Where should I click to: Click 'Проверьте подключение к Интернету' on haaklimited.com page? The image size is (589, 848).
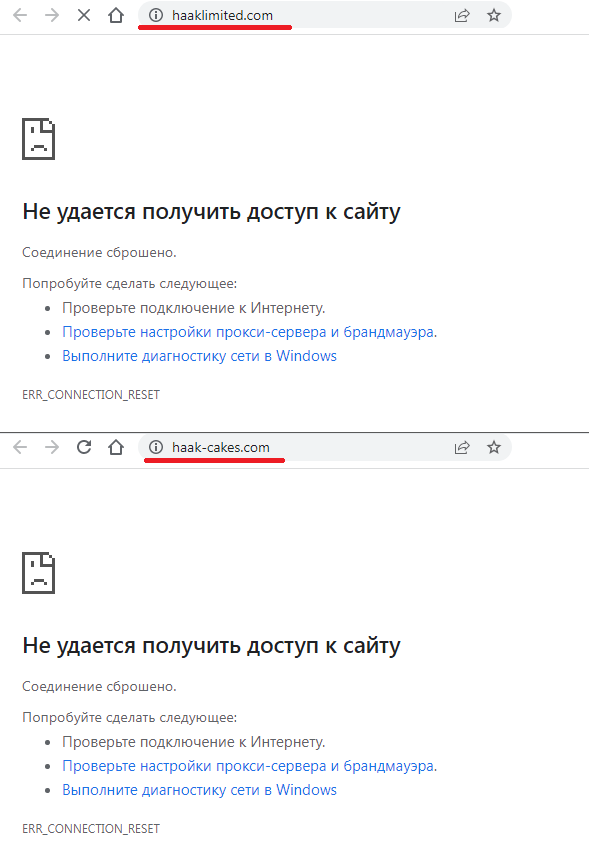tap(194, 308)
